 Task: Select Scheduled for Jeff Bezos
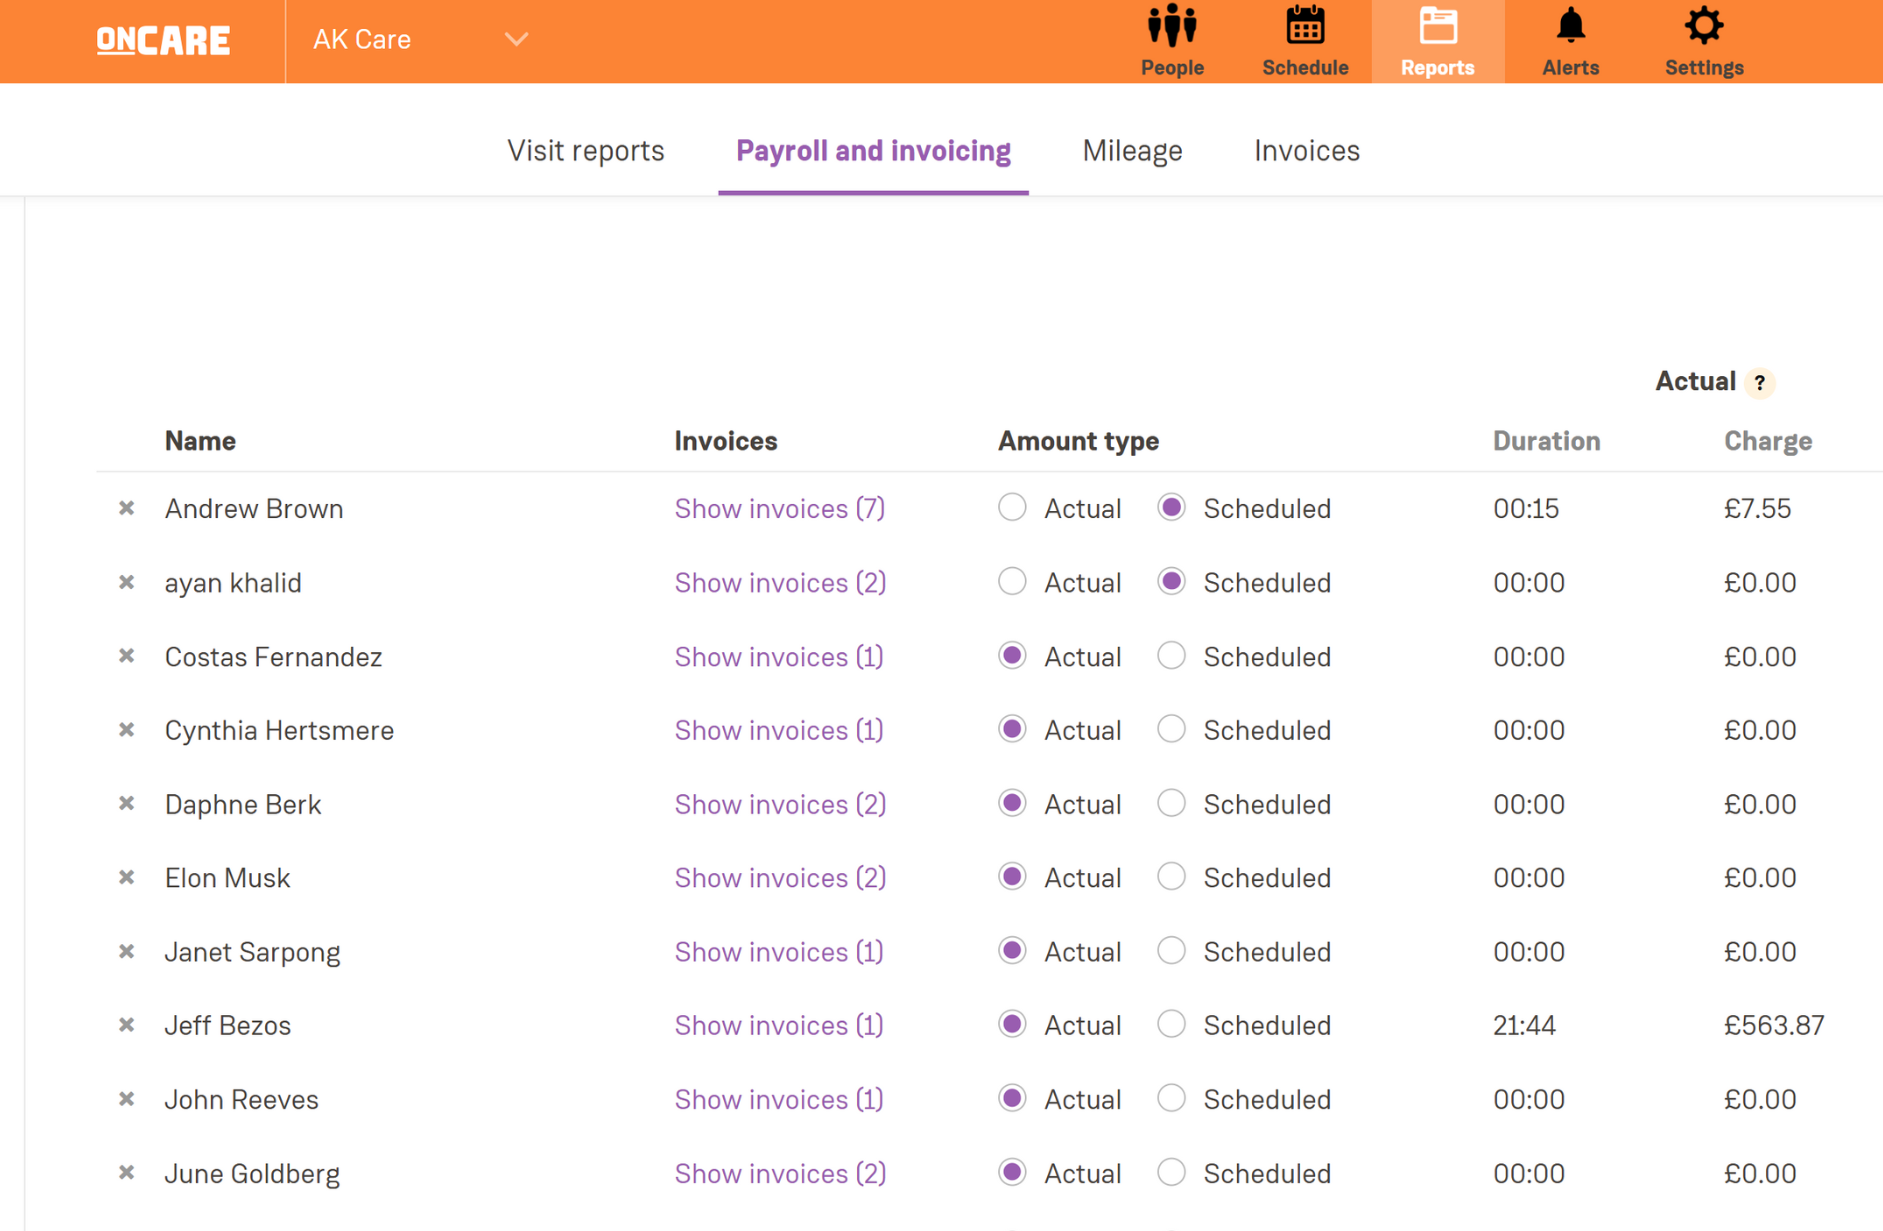coord(1171,1024)
